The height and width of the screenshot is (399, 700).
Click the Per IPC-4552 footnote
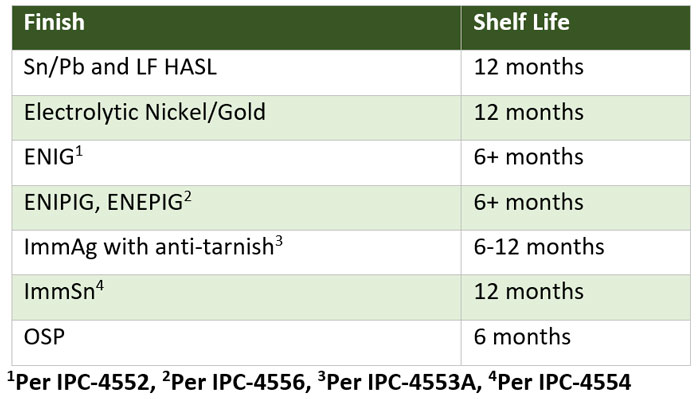pos(82,382)
